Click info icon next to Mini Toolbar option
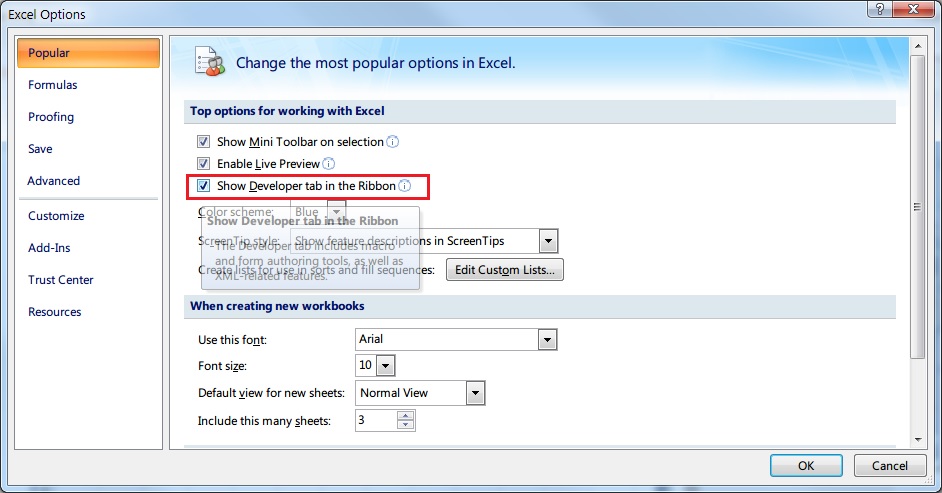Screen dimensions: 942x493 click(x=392, y=142)
